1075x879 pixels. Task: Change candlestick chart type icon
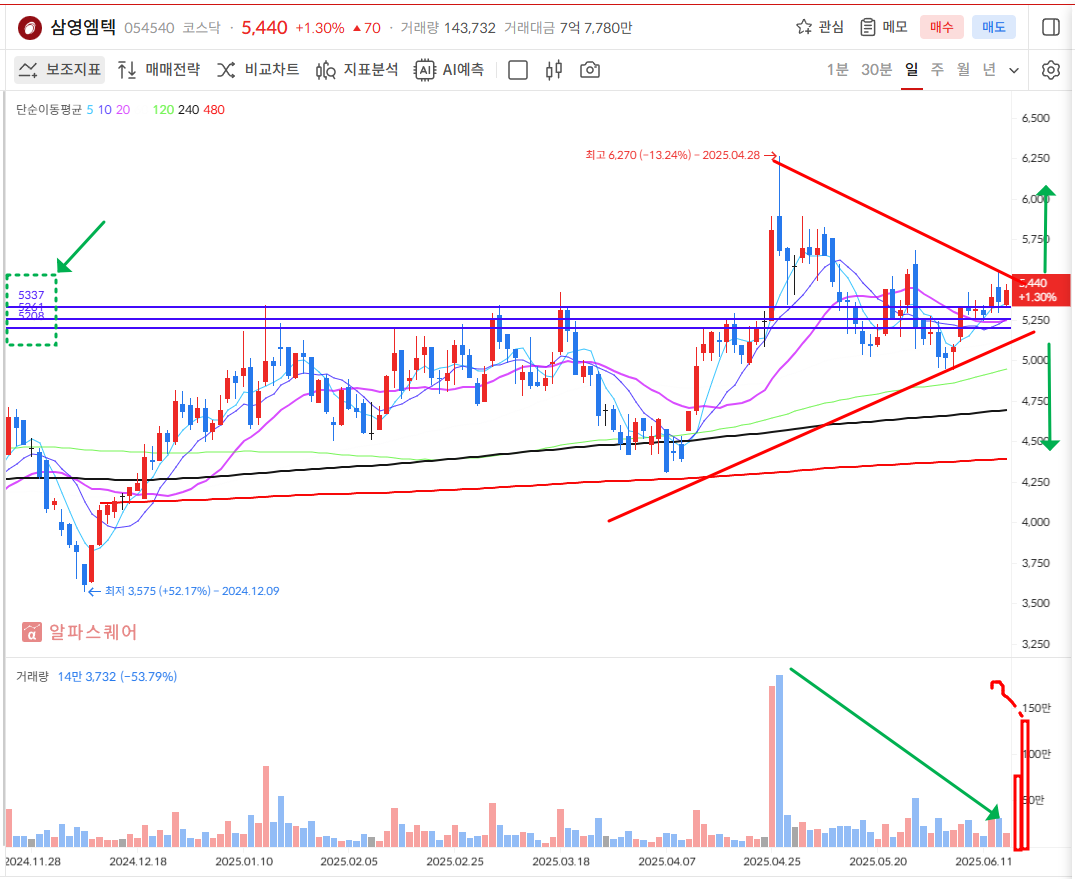[554, 69]
